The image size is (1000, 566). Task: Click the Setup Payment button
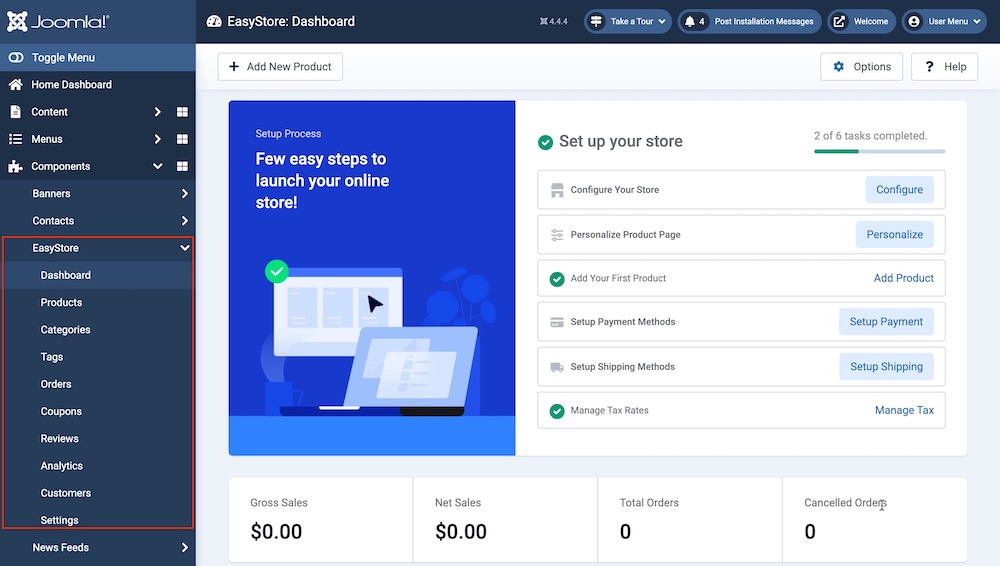(886, 322)
